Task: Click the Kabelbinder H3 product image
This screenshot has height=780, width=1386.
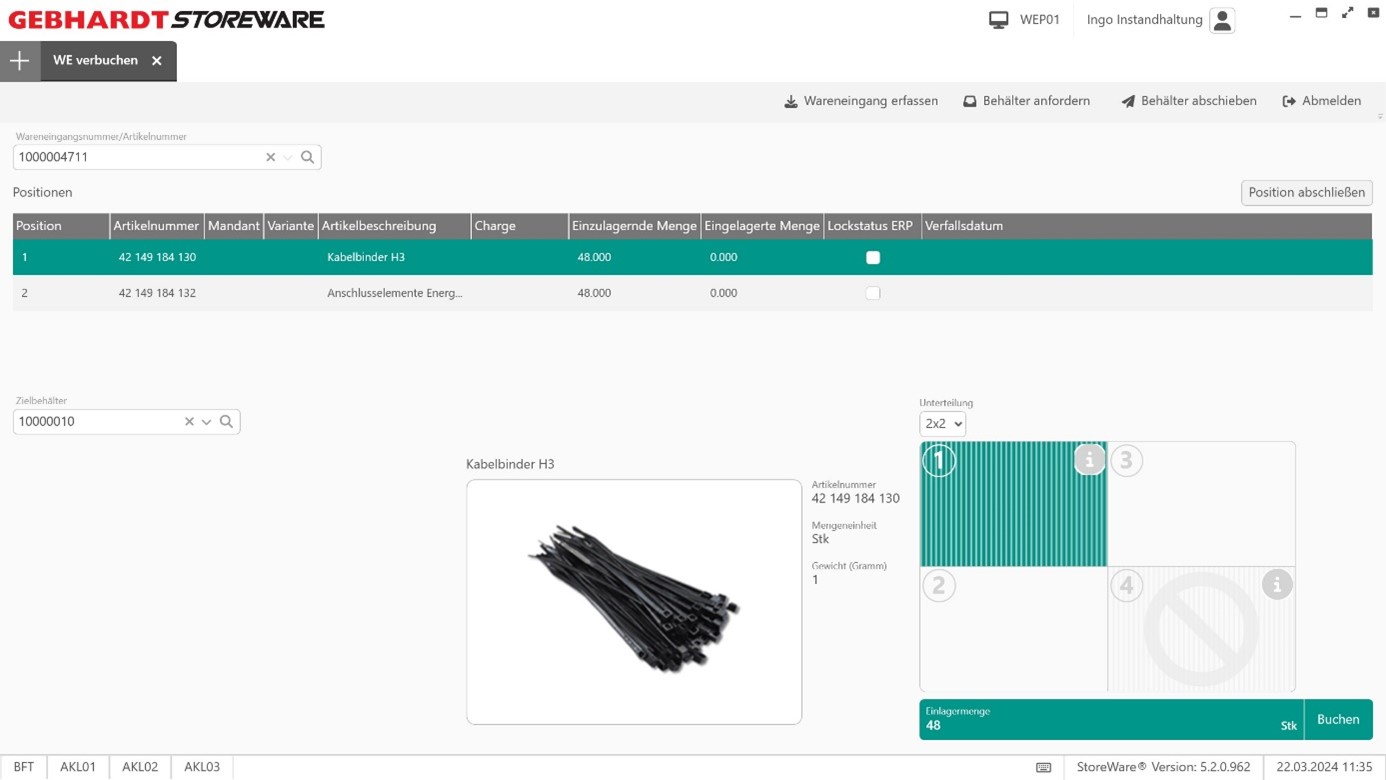Action: point(634,602)
